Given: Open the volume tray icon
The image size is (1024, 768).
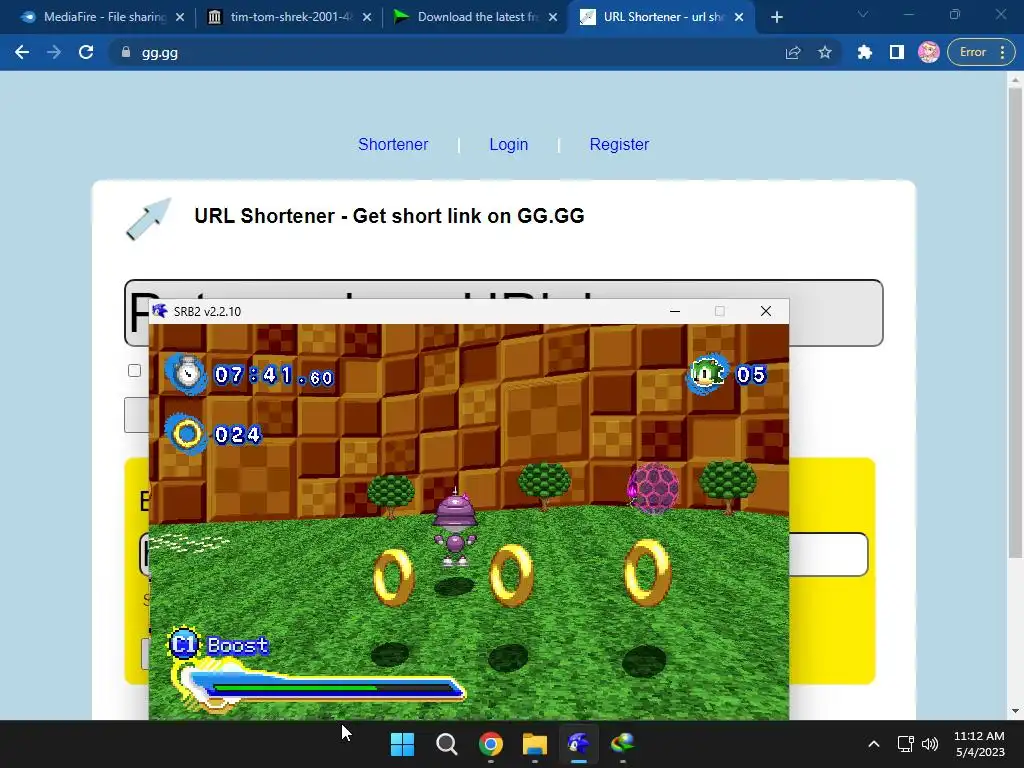Looking at the screenshot, I should (930, 744).
